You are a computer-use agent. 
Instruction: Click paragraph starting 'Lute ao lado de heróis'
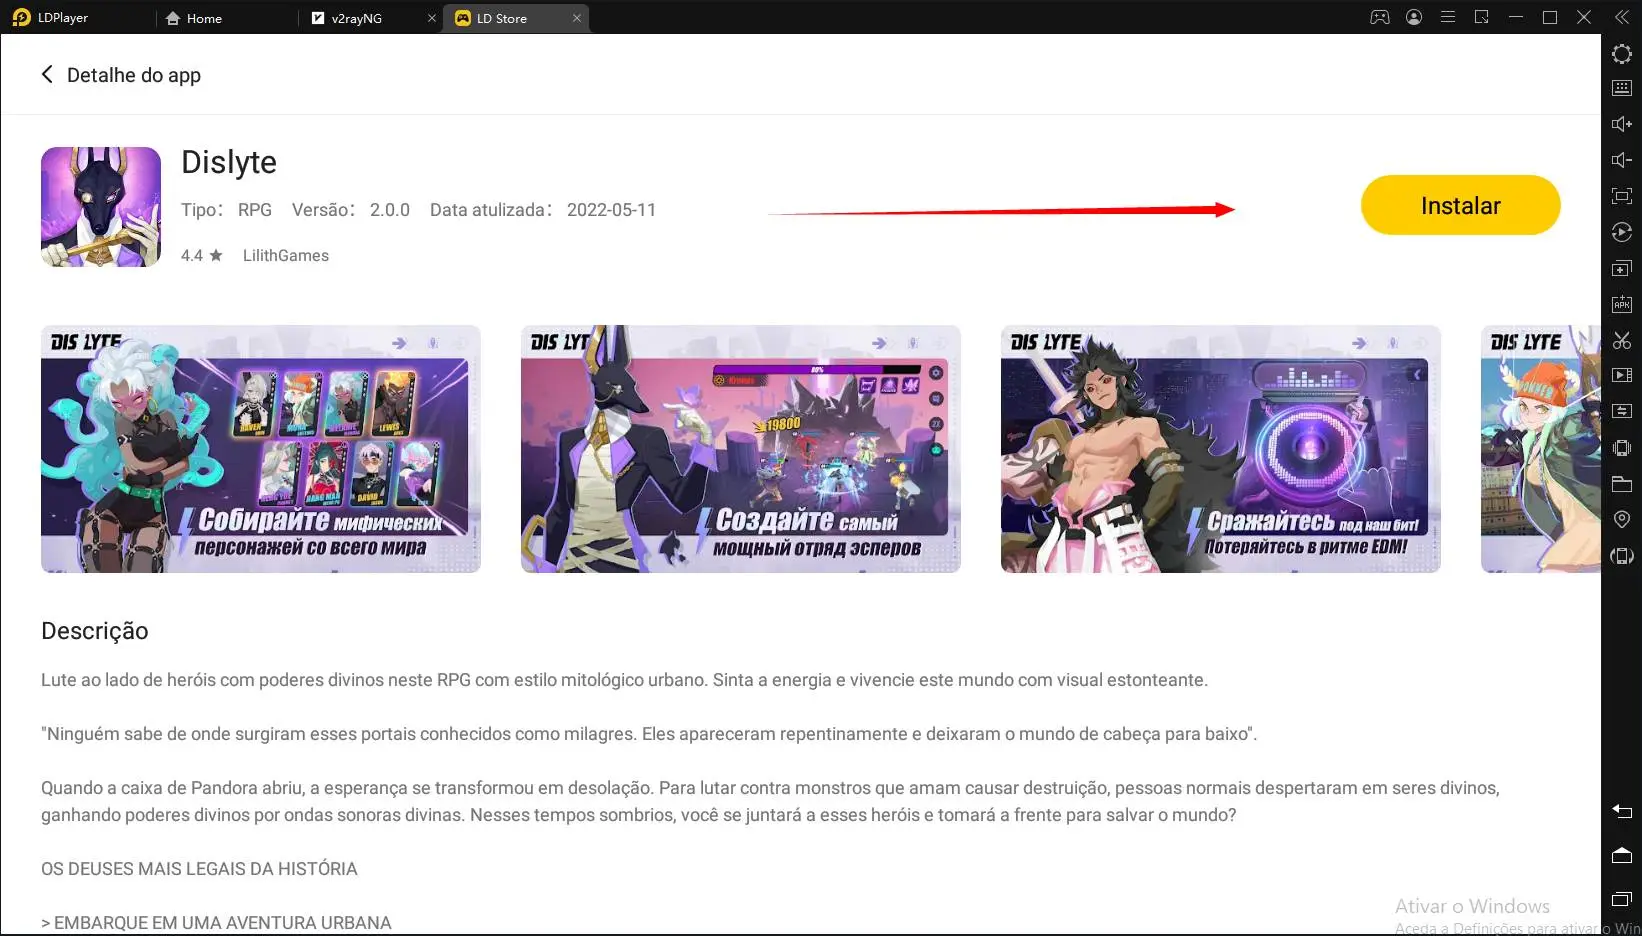pyautogui.click(x=624, y=680)
